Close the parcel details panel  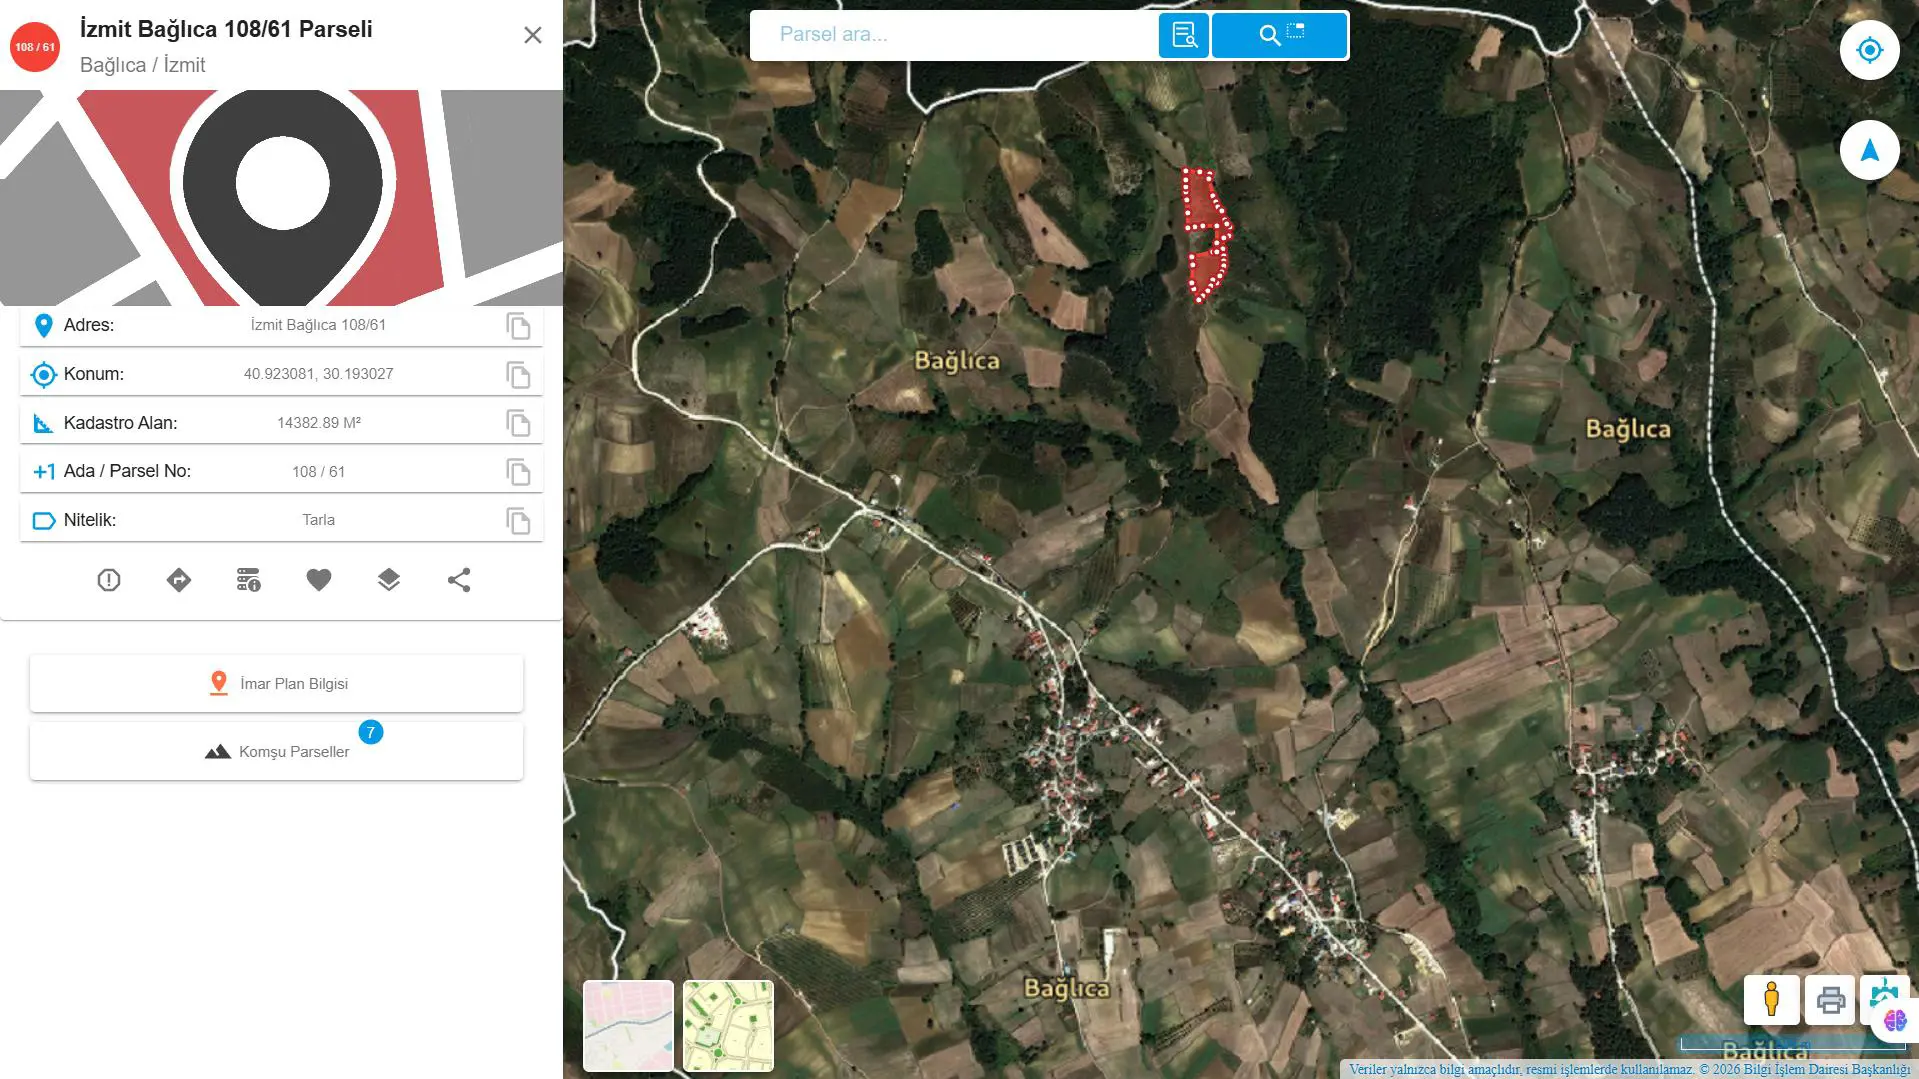533,36
